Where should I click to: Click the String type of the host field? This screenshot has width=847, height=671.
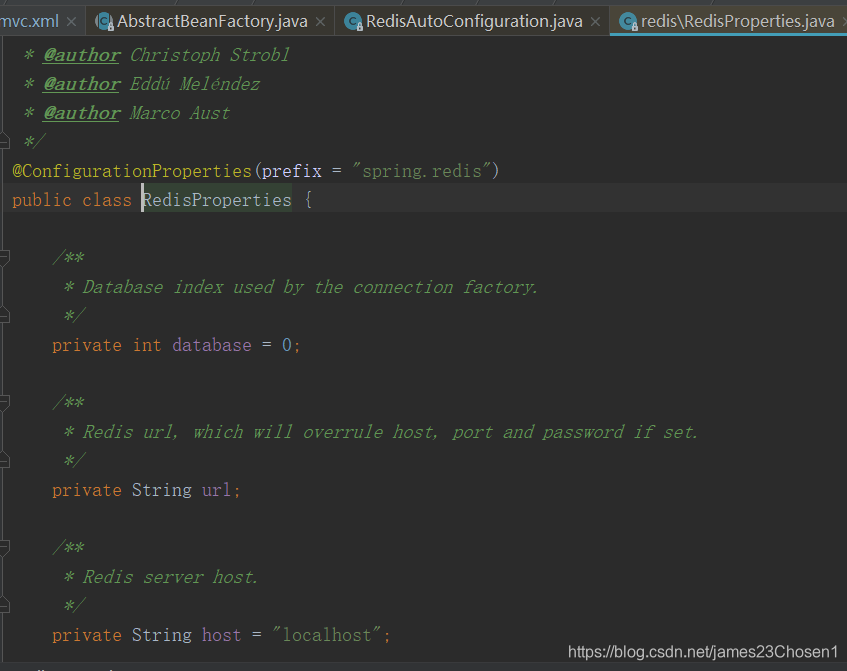(162, 635)
